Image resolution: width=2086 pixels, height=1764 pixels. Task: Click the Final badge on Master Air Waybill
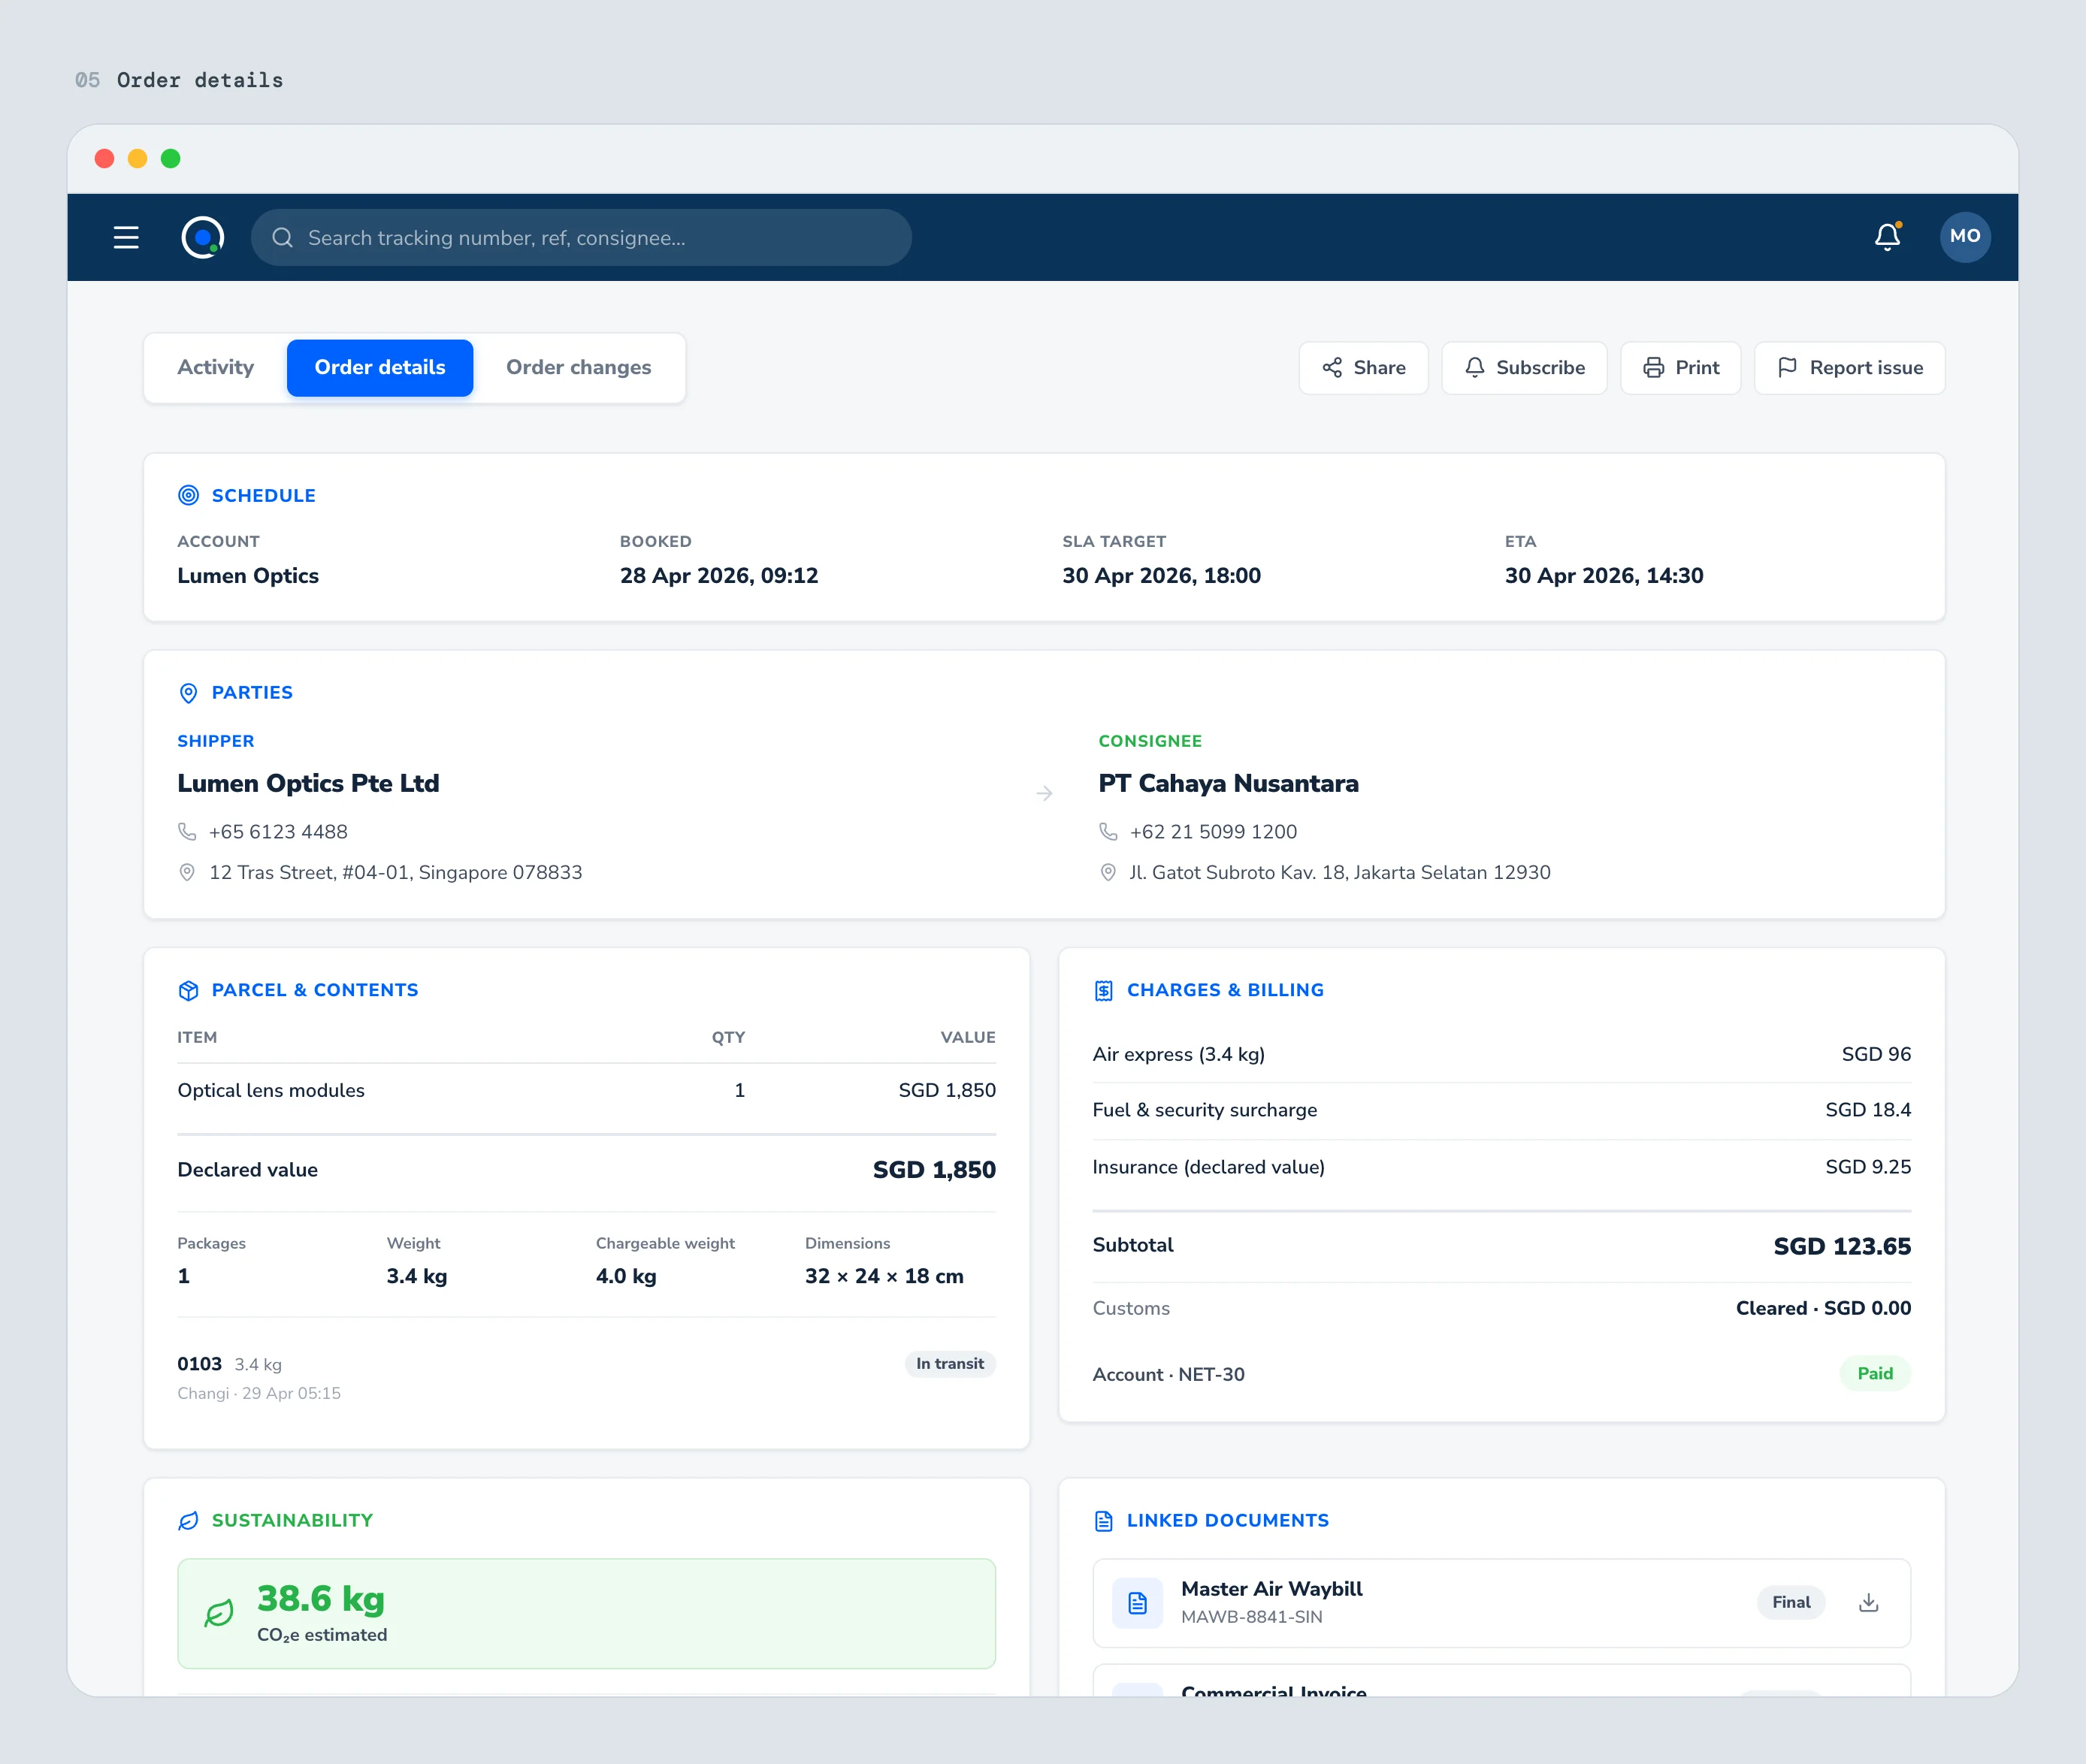pyautogui.click(x=1791, y=1603)
